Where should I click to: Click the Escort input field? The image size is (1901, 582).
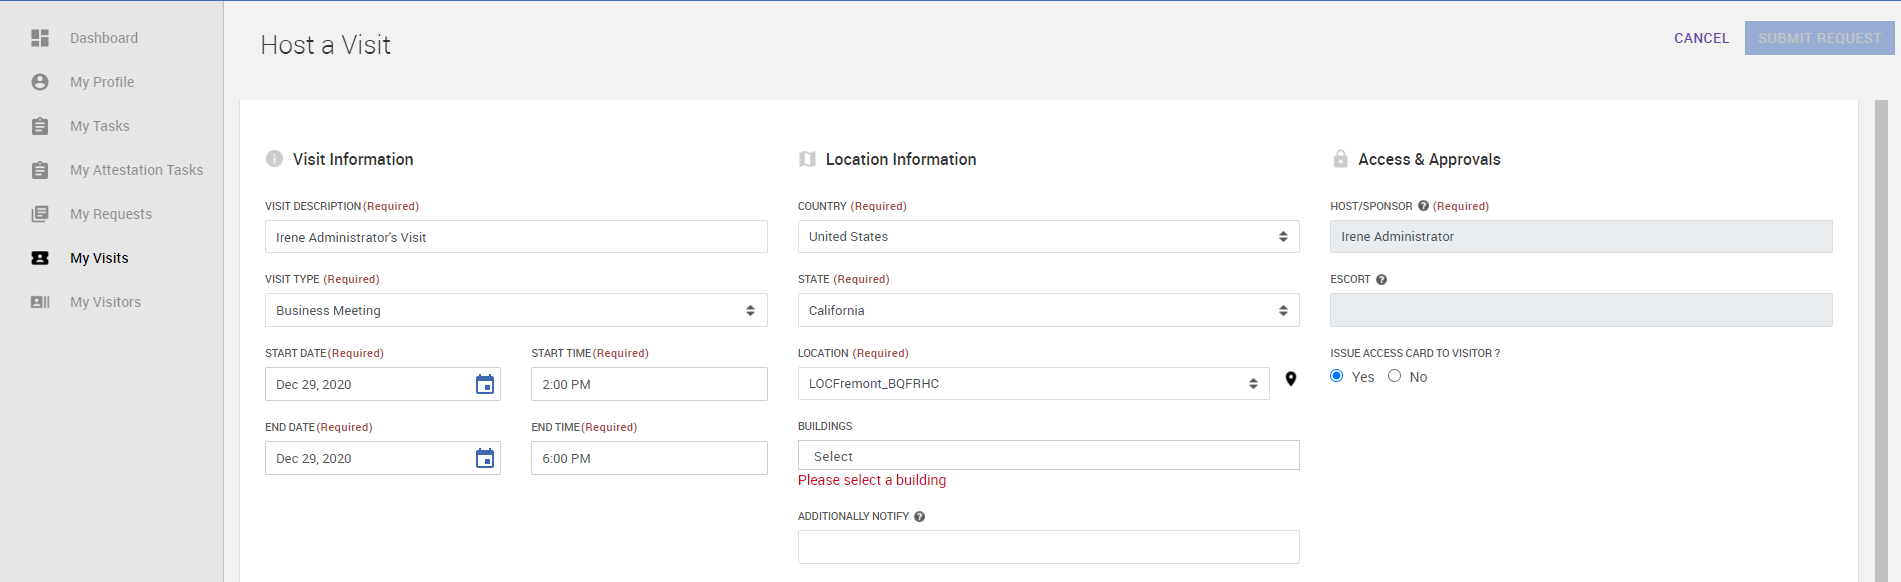1581,310
